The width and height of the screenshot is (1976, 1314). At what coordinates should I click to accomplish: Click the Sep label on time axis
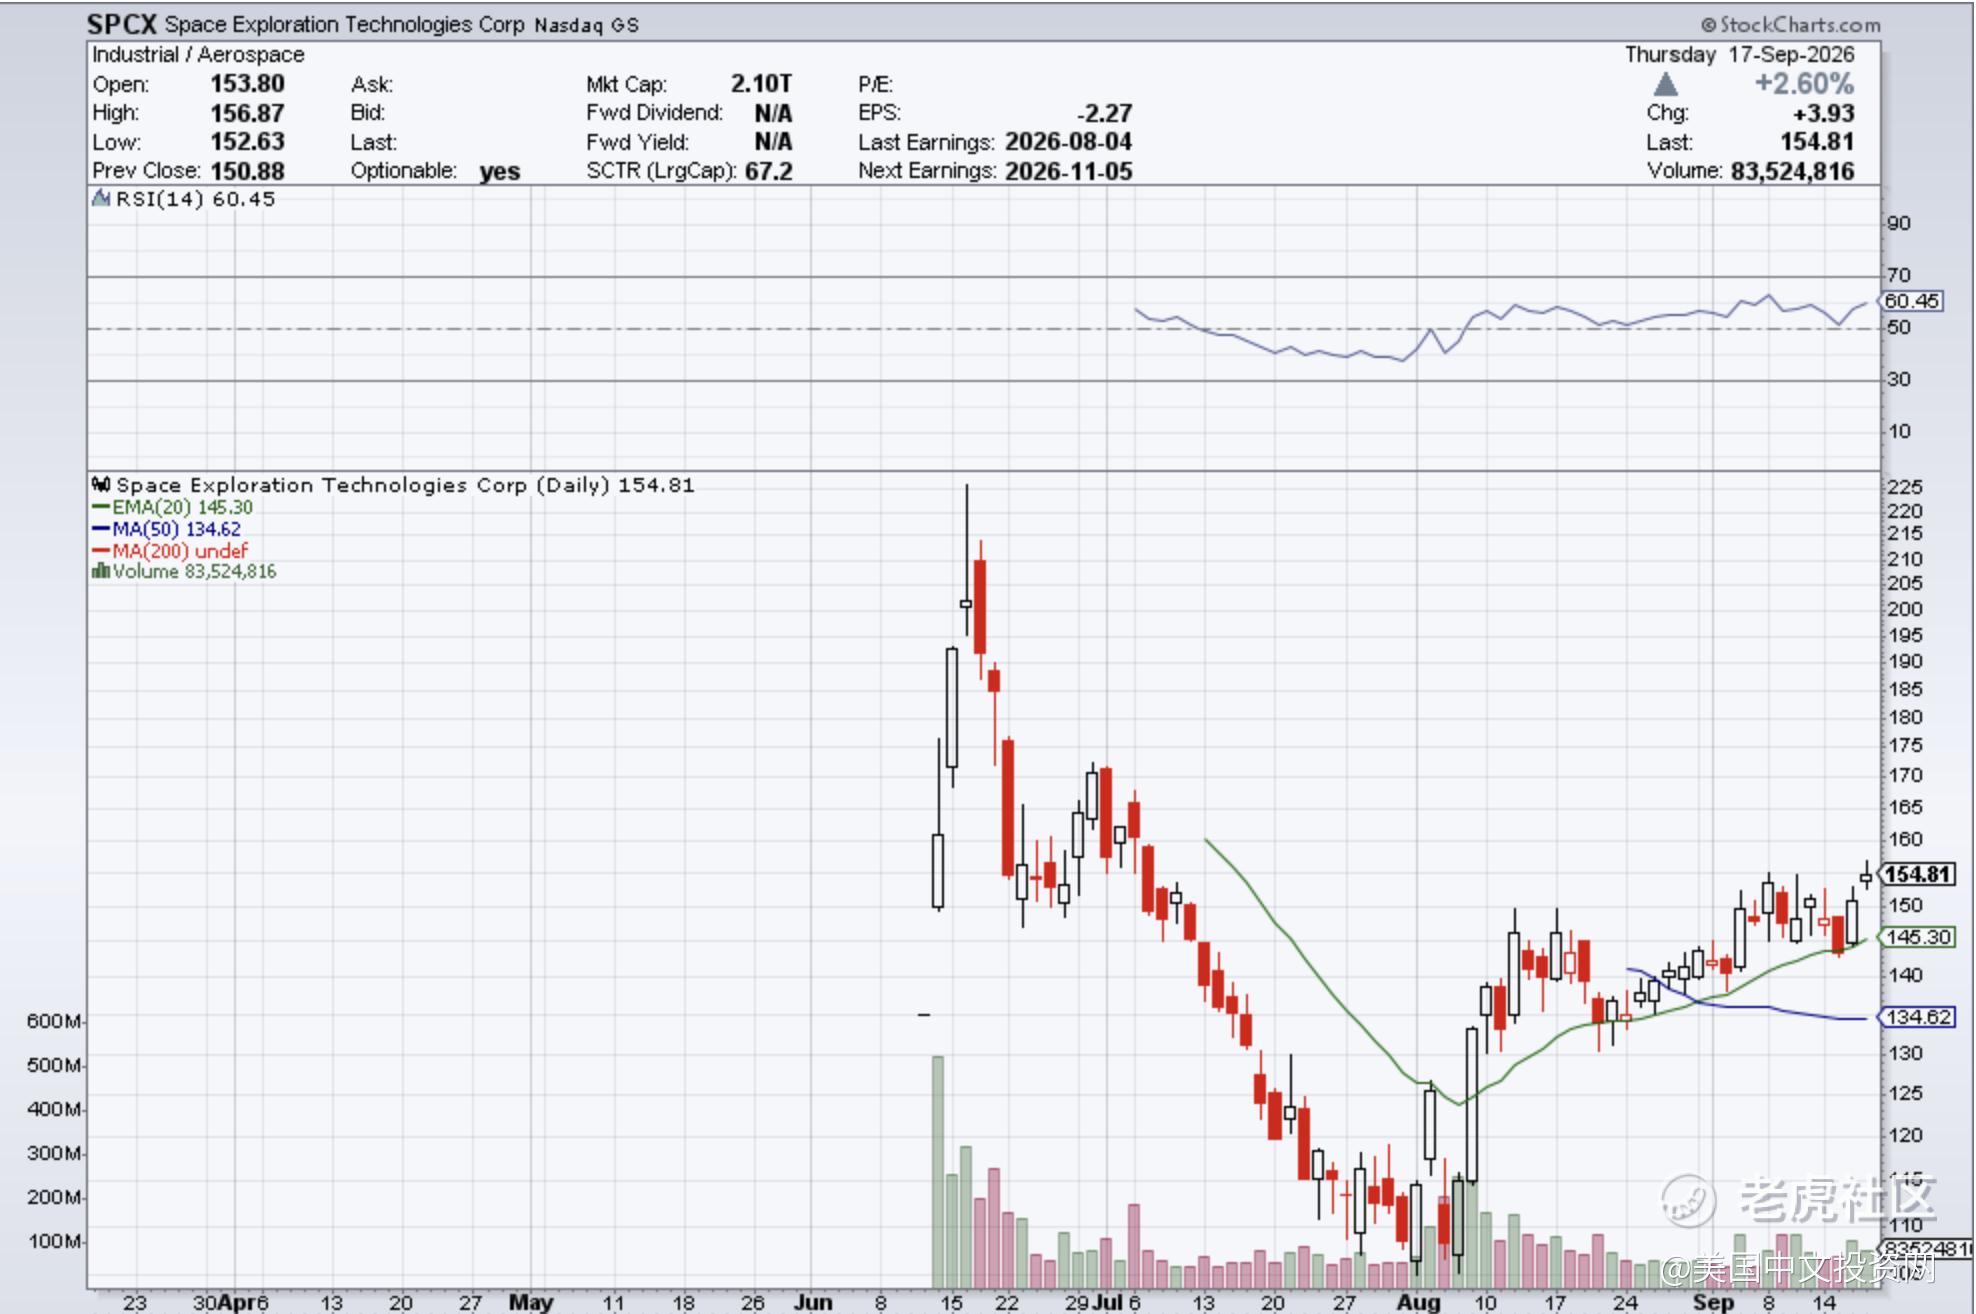[1712, 1302]
